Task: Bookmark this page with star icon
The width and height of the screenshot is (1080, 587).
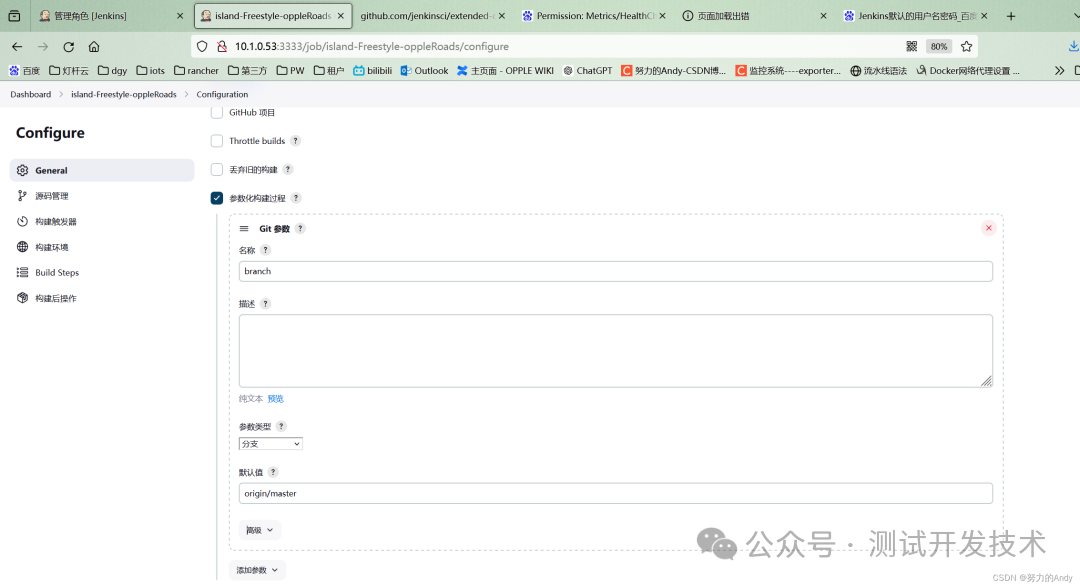Action: (966, 46)
